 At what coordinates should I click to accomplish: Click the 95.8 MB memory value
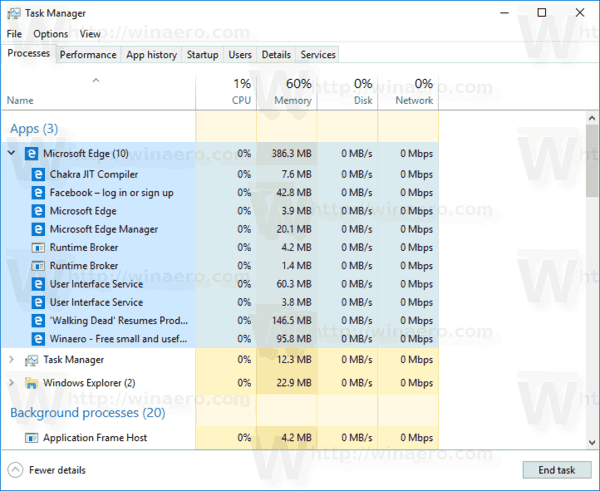click(294, 339)
